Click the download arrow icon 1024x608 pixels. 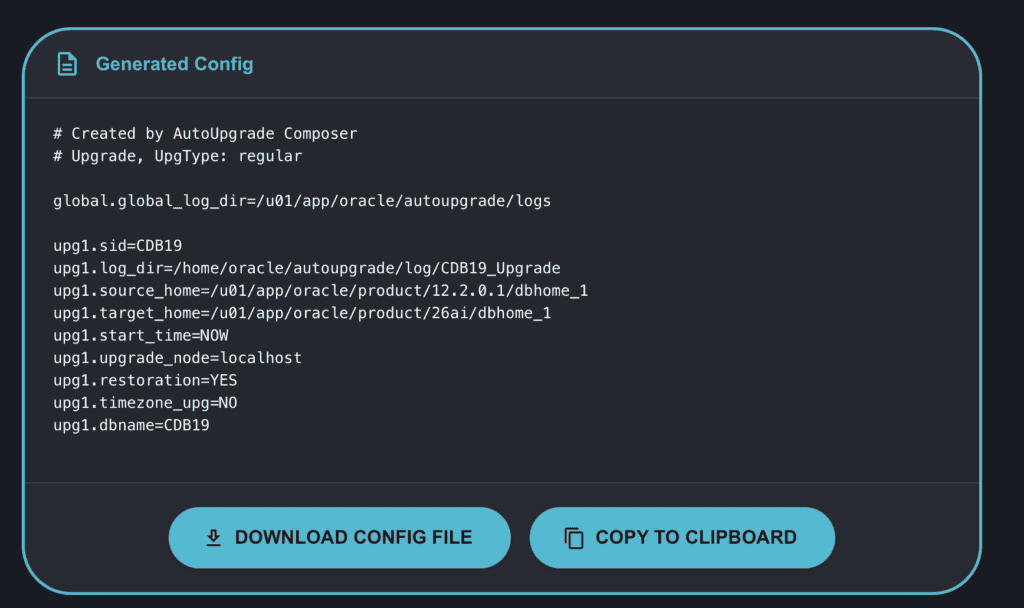point(213,538)
